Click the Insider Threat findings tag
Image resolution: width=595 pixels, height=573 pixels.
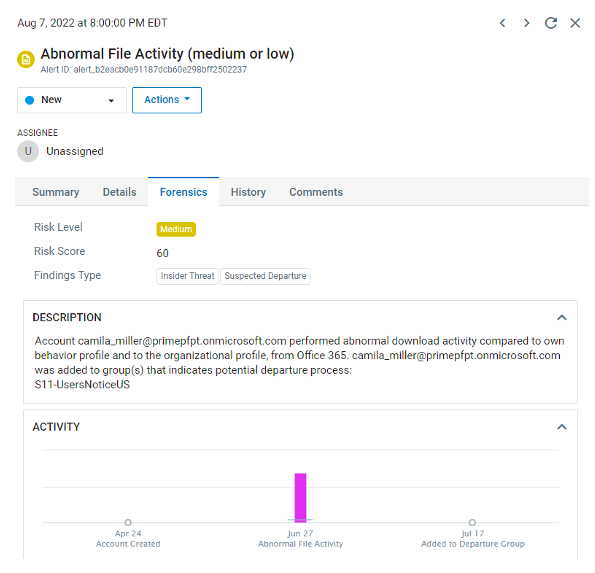click(187, 276)
